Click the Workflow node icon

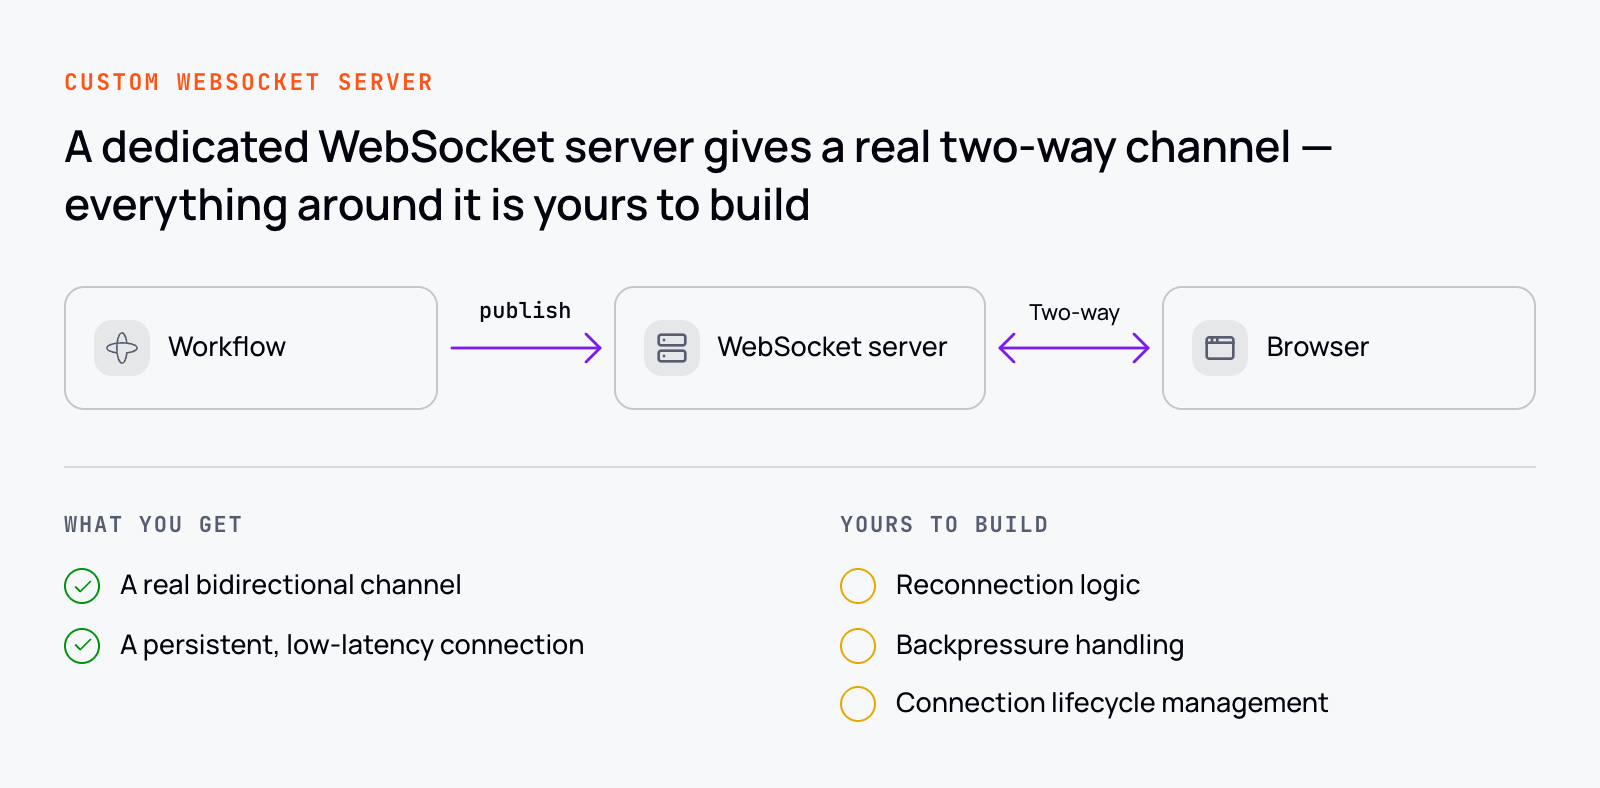(x=122, y=348)
